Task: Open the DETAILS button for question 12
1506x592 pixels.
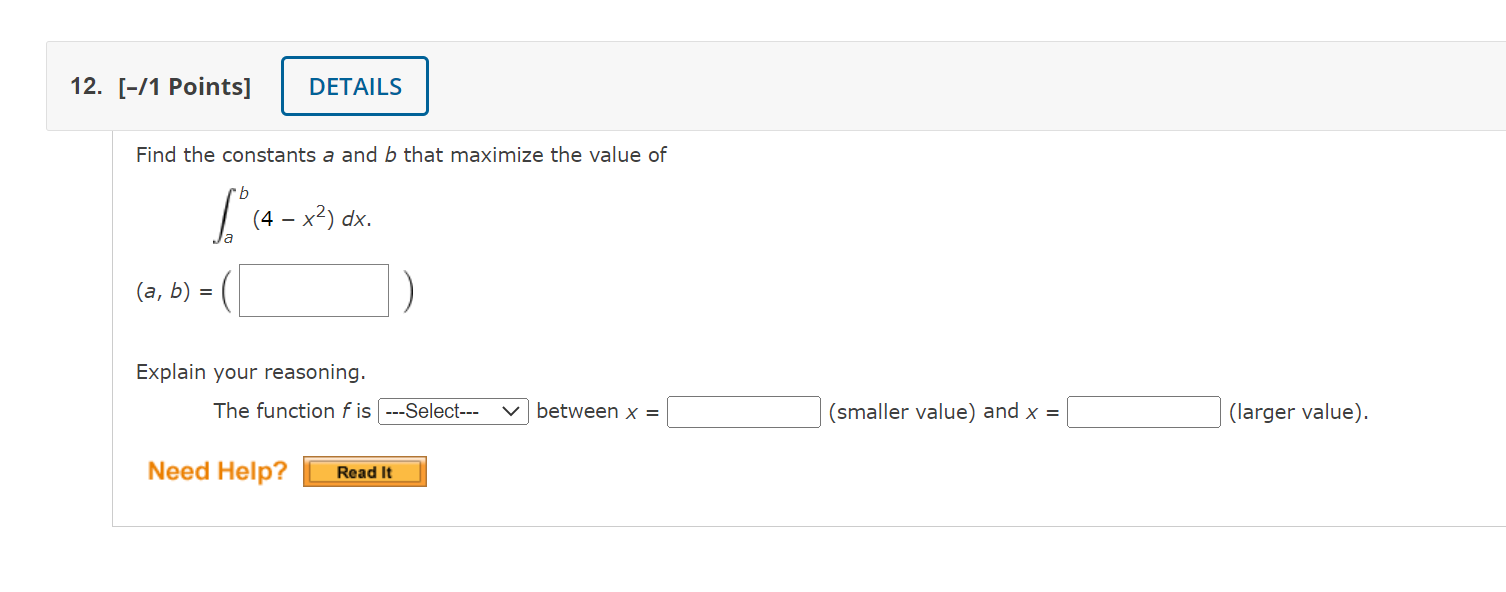Action: (x=355, y=86)
